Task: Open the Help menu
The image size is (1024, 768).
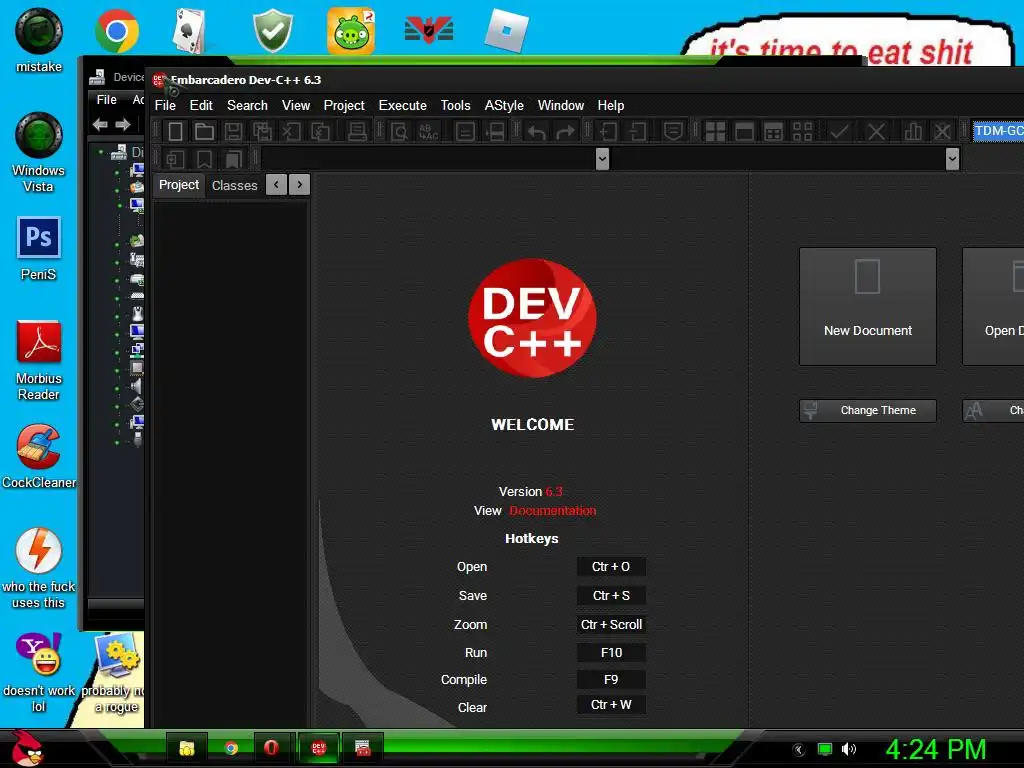Action: (x=611, y=105)
